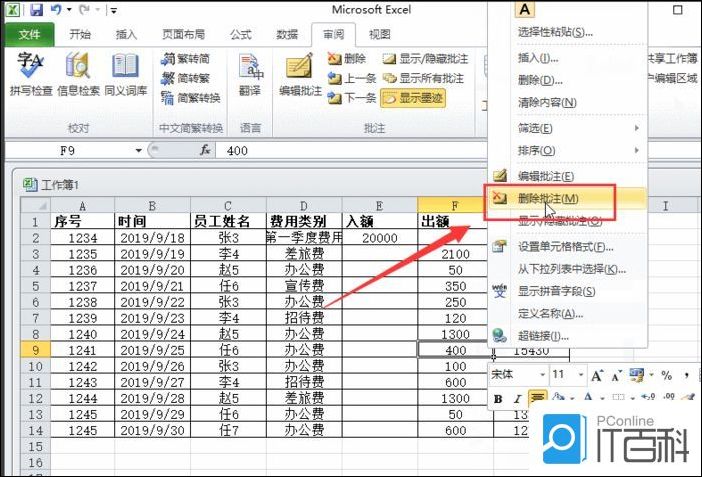Switch to the 插入 ribbon tab
This screenshot has width=702, height=477.
point(126,34)
